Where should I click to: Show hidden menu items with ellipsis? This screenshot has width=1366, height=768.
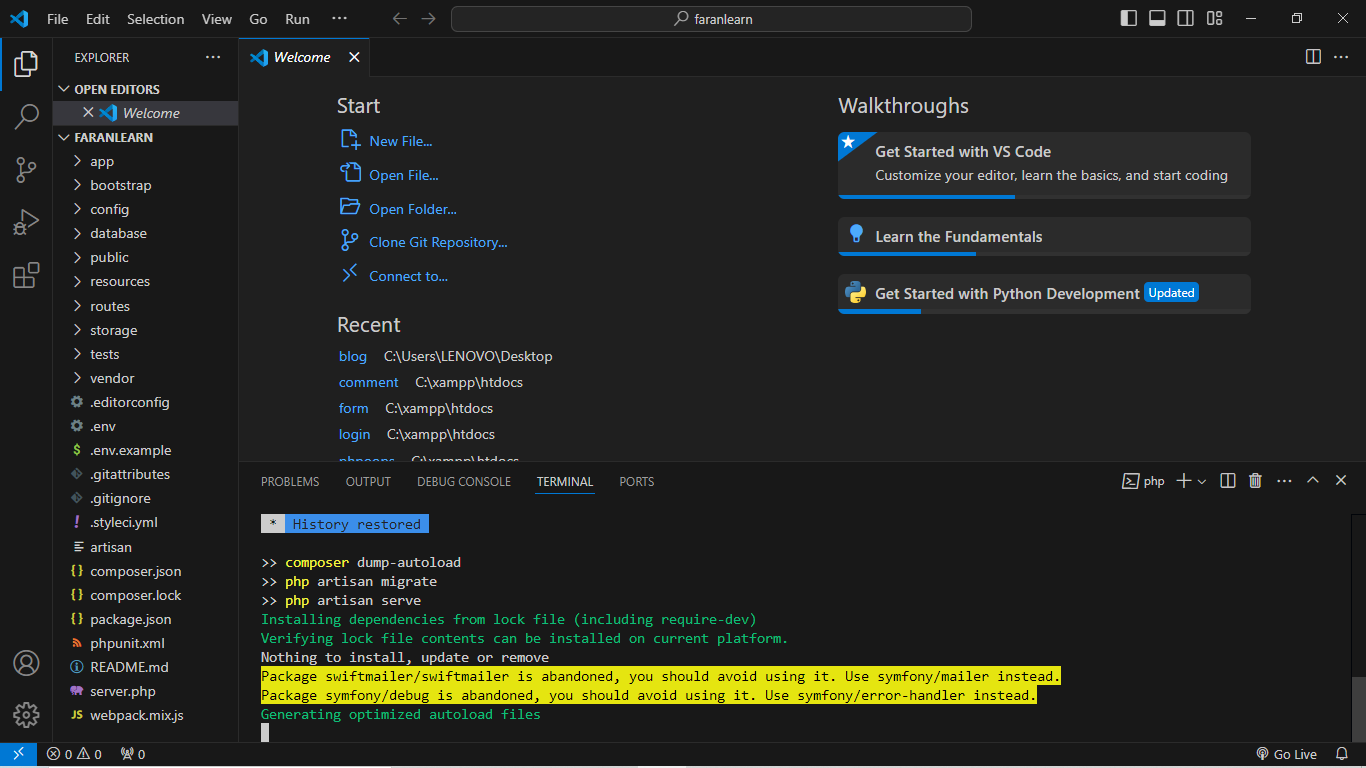[339, 19]
